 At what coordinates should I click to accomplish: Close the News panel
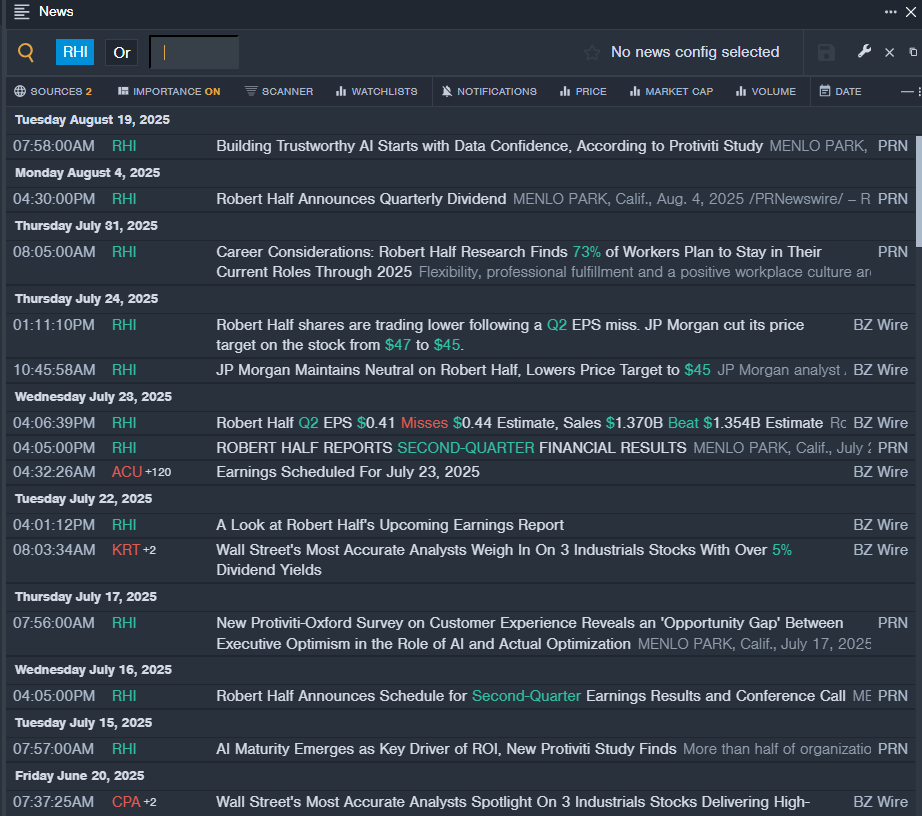(911, 12)
